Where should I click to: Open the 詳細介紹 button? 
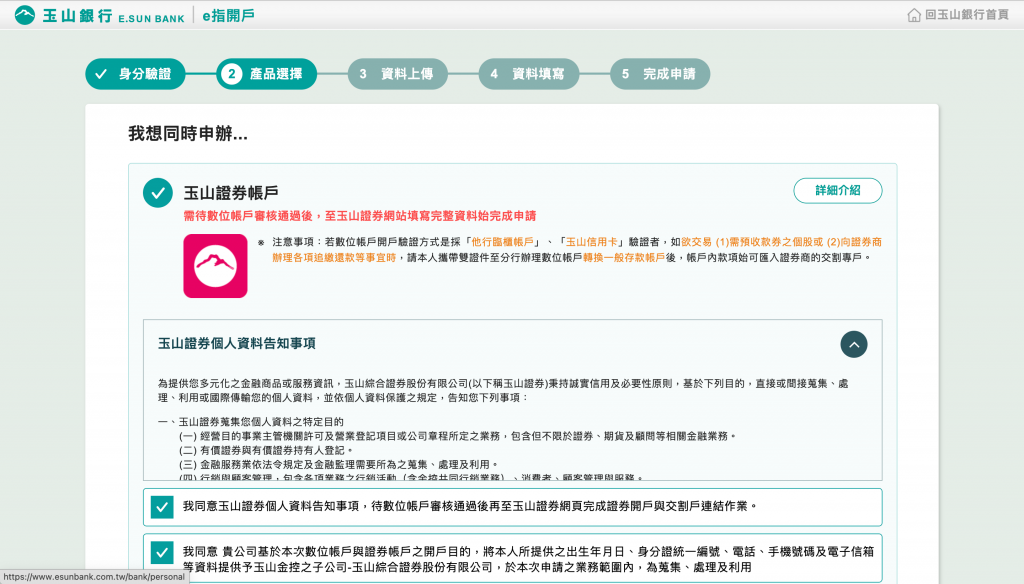point(838,191)
